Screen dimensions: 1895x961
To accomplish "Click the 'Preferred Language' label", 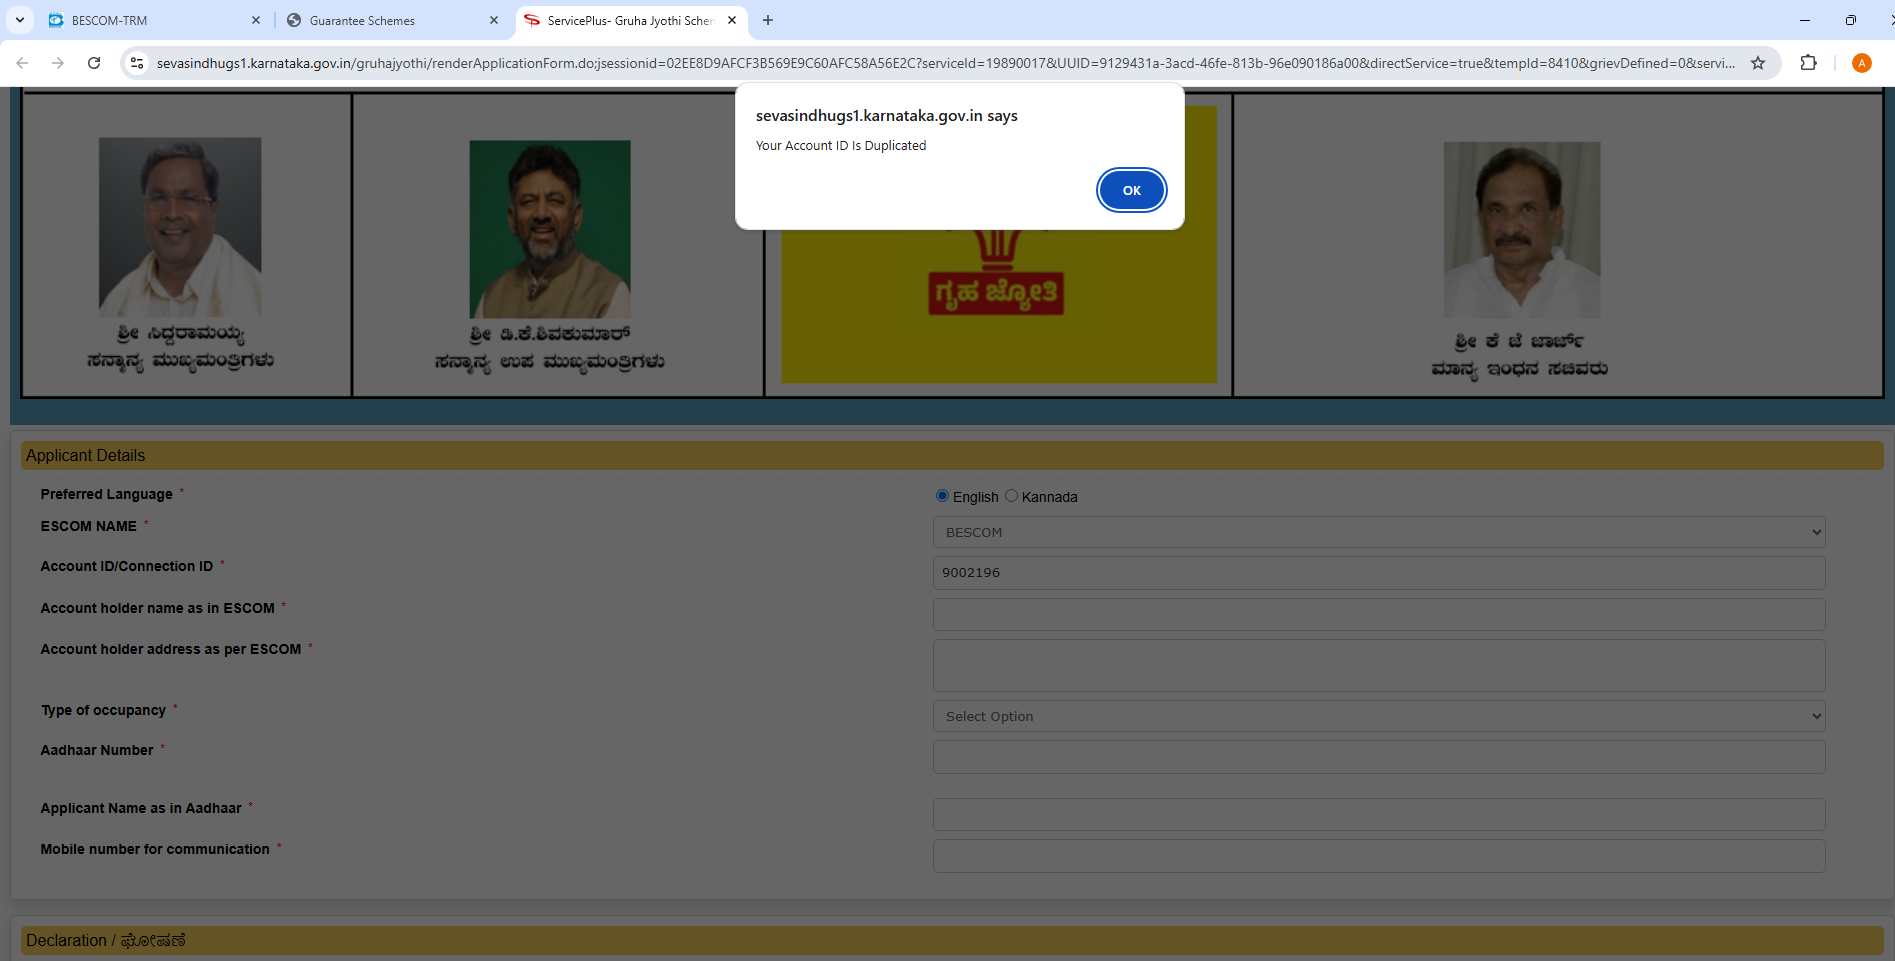I will pyautogui.click(x=107, y=494).
